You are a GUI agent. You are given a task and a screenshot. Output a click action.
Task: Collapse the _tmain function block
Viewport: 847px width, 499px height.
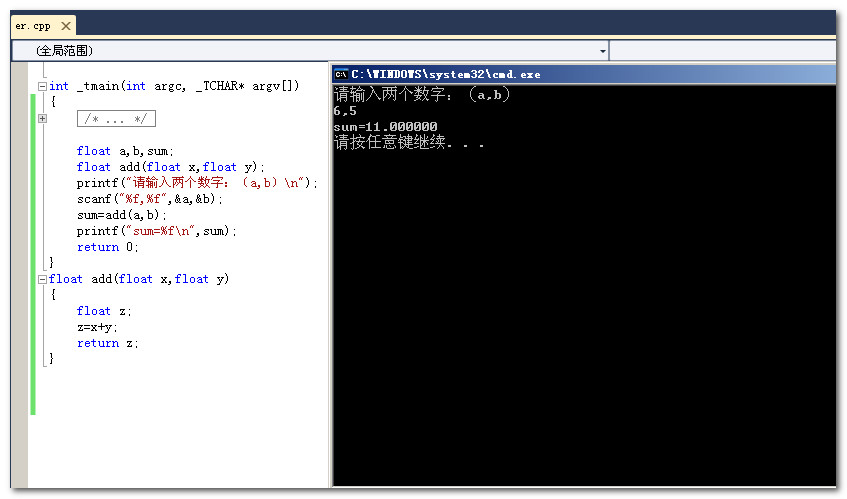click(42, 86)
